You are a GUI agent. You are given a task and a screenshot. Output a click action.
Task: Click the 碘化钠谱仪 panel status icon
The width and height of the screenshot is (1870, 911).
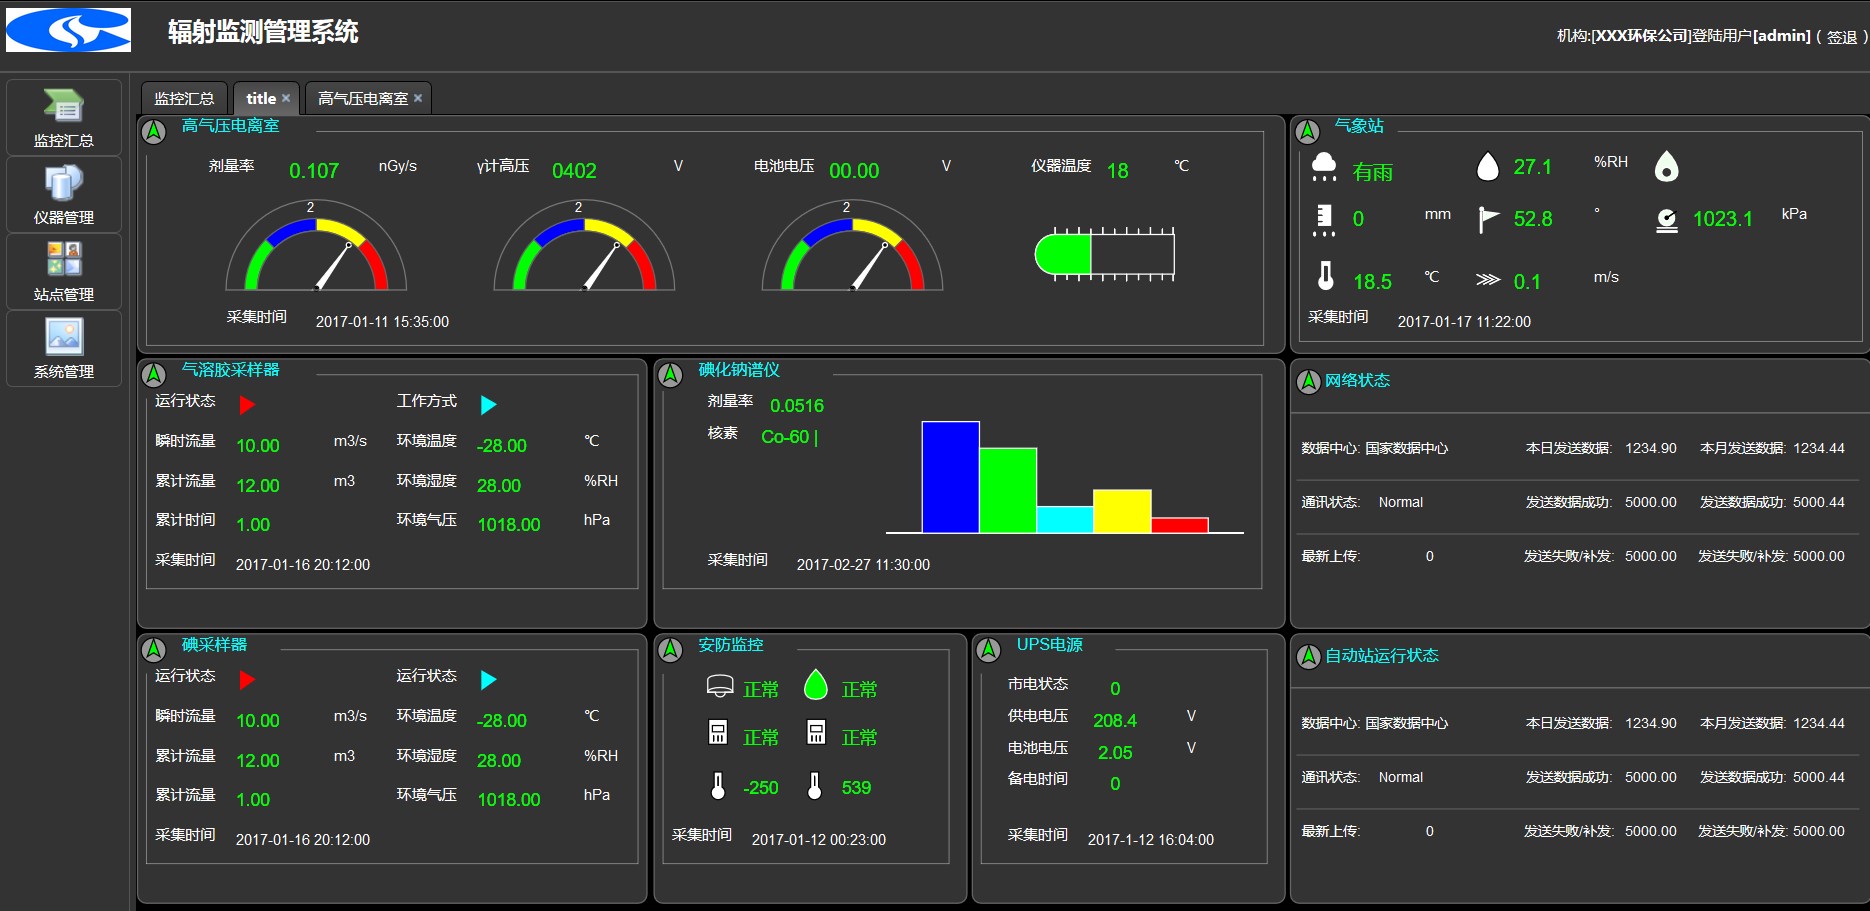click(671, 375)
